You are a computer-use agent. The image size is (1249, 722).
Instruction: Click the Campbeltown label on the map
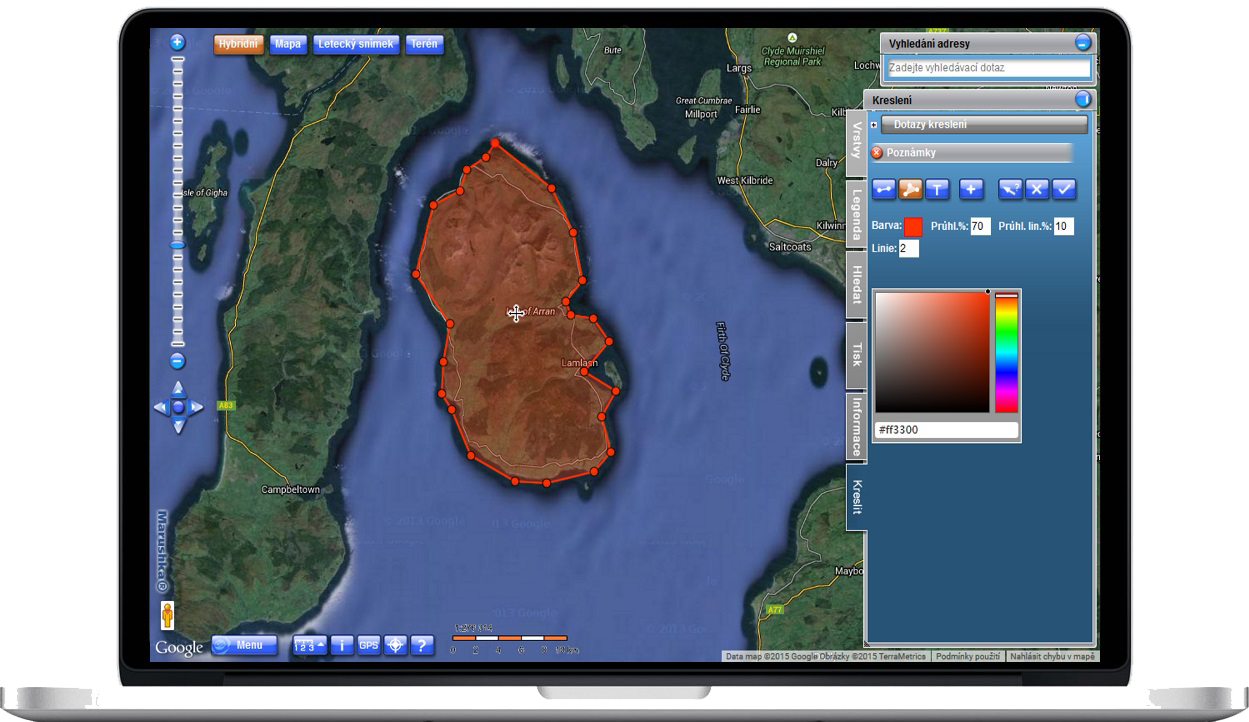pyautogui.click(x=290, y=490)
